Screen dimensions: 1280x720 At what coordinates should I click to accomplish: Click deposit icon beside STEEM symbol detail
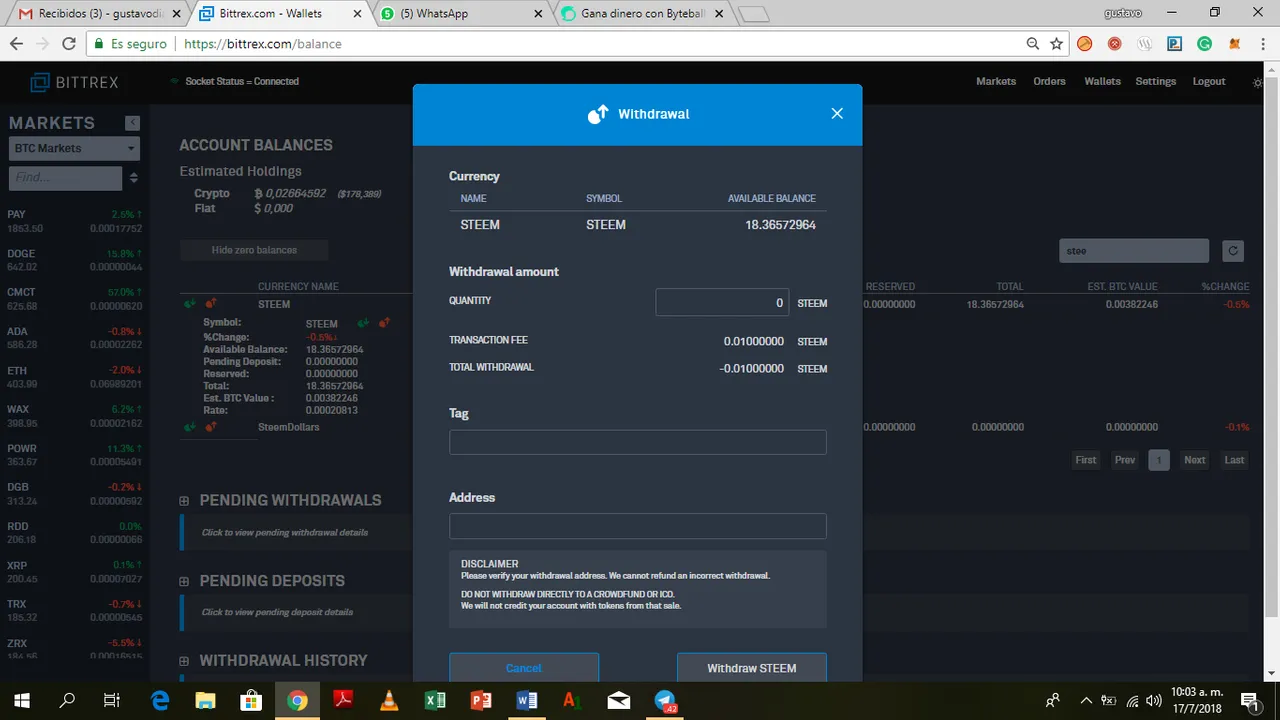click(x=363, y=323)
